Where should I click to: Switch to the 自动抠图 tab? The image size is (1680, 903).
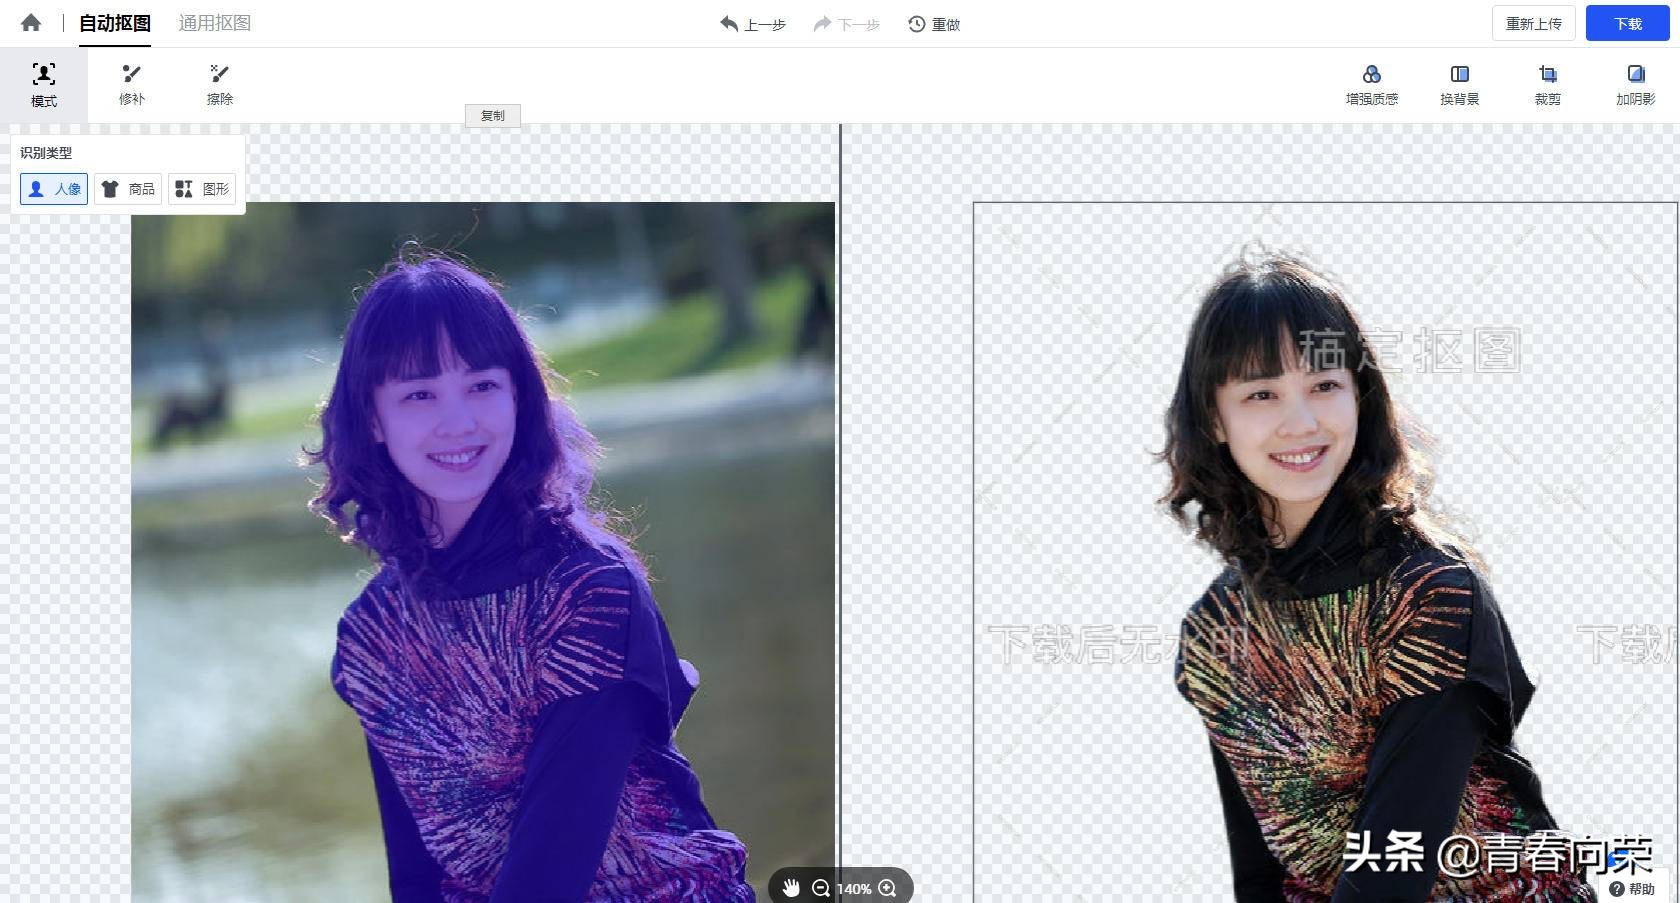115,23
